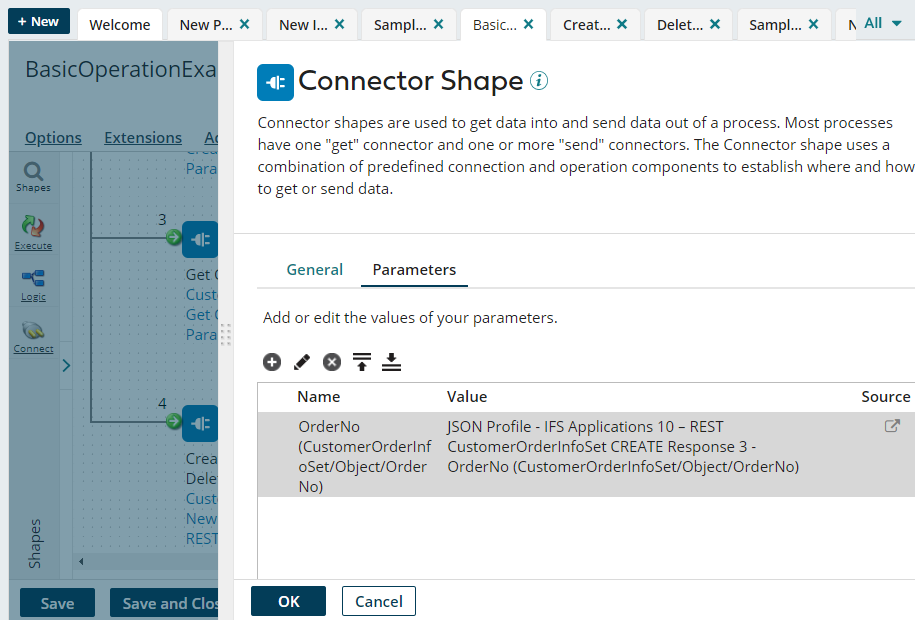
Task: Import parameters using the down-arrow icon
Action: [x=391, y=362]
